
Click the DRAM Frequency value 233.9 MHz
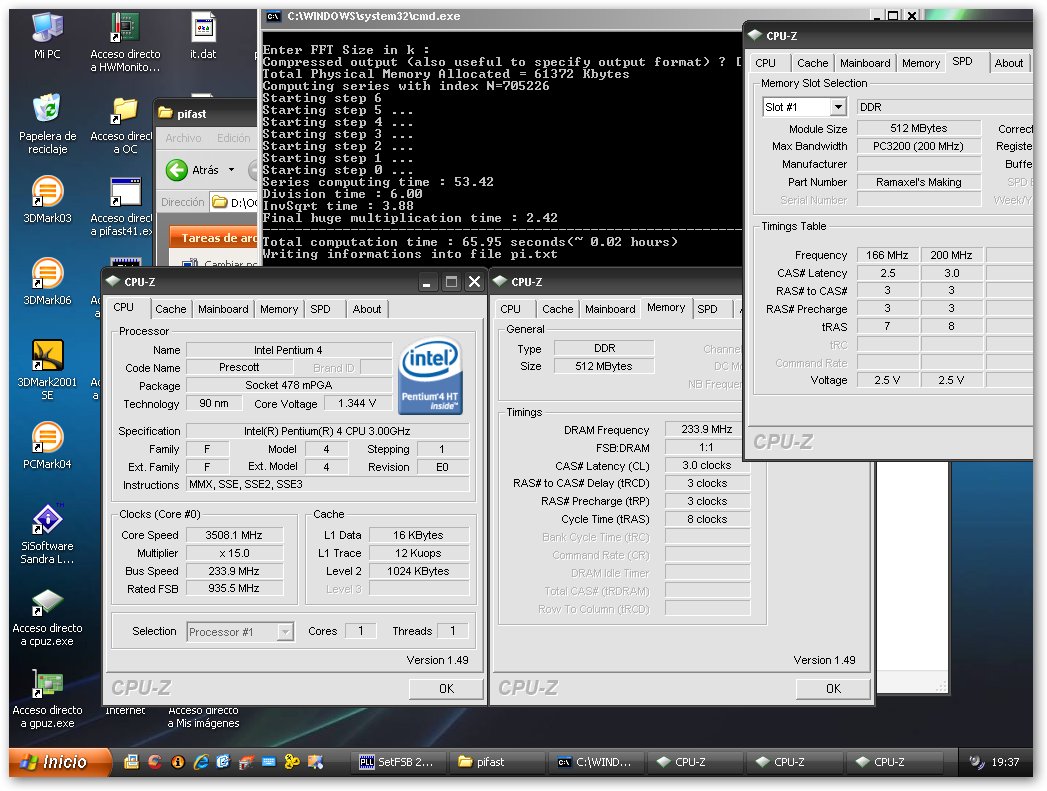point(706,429)
